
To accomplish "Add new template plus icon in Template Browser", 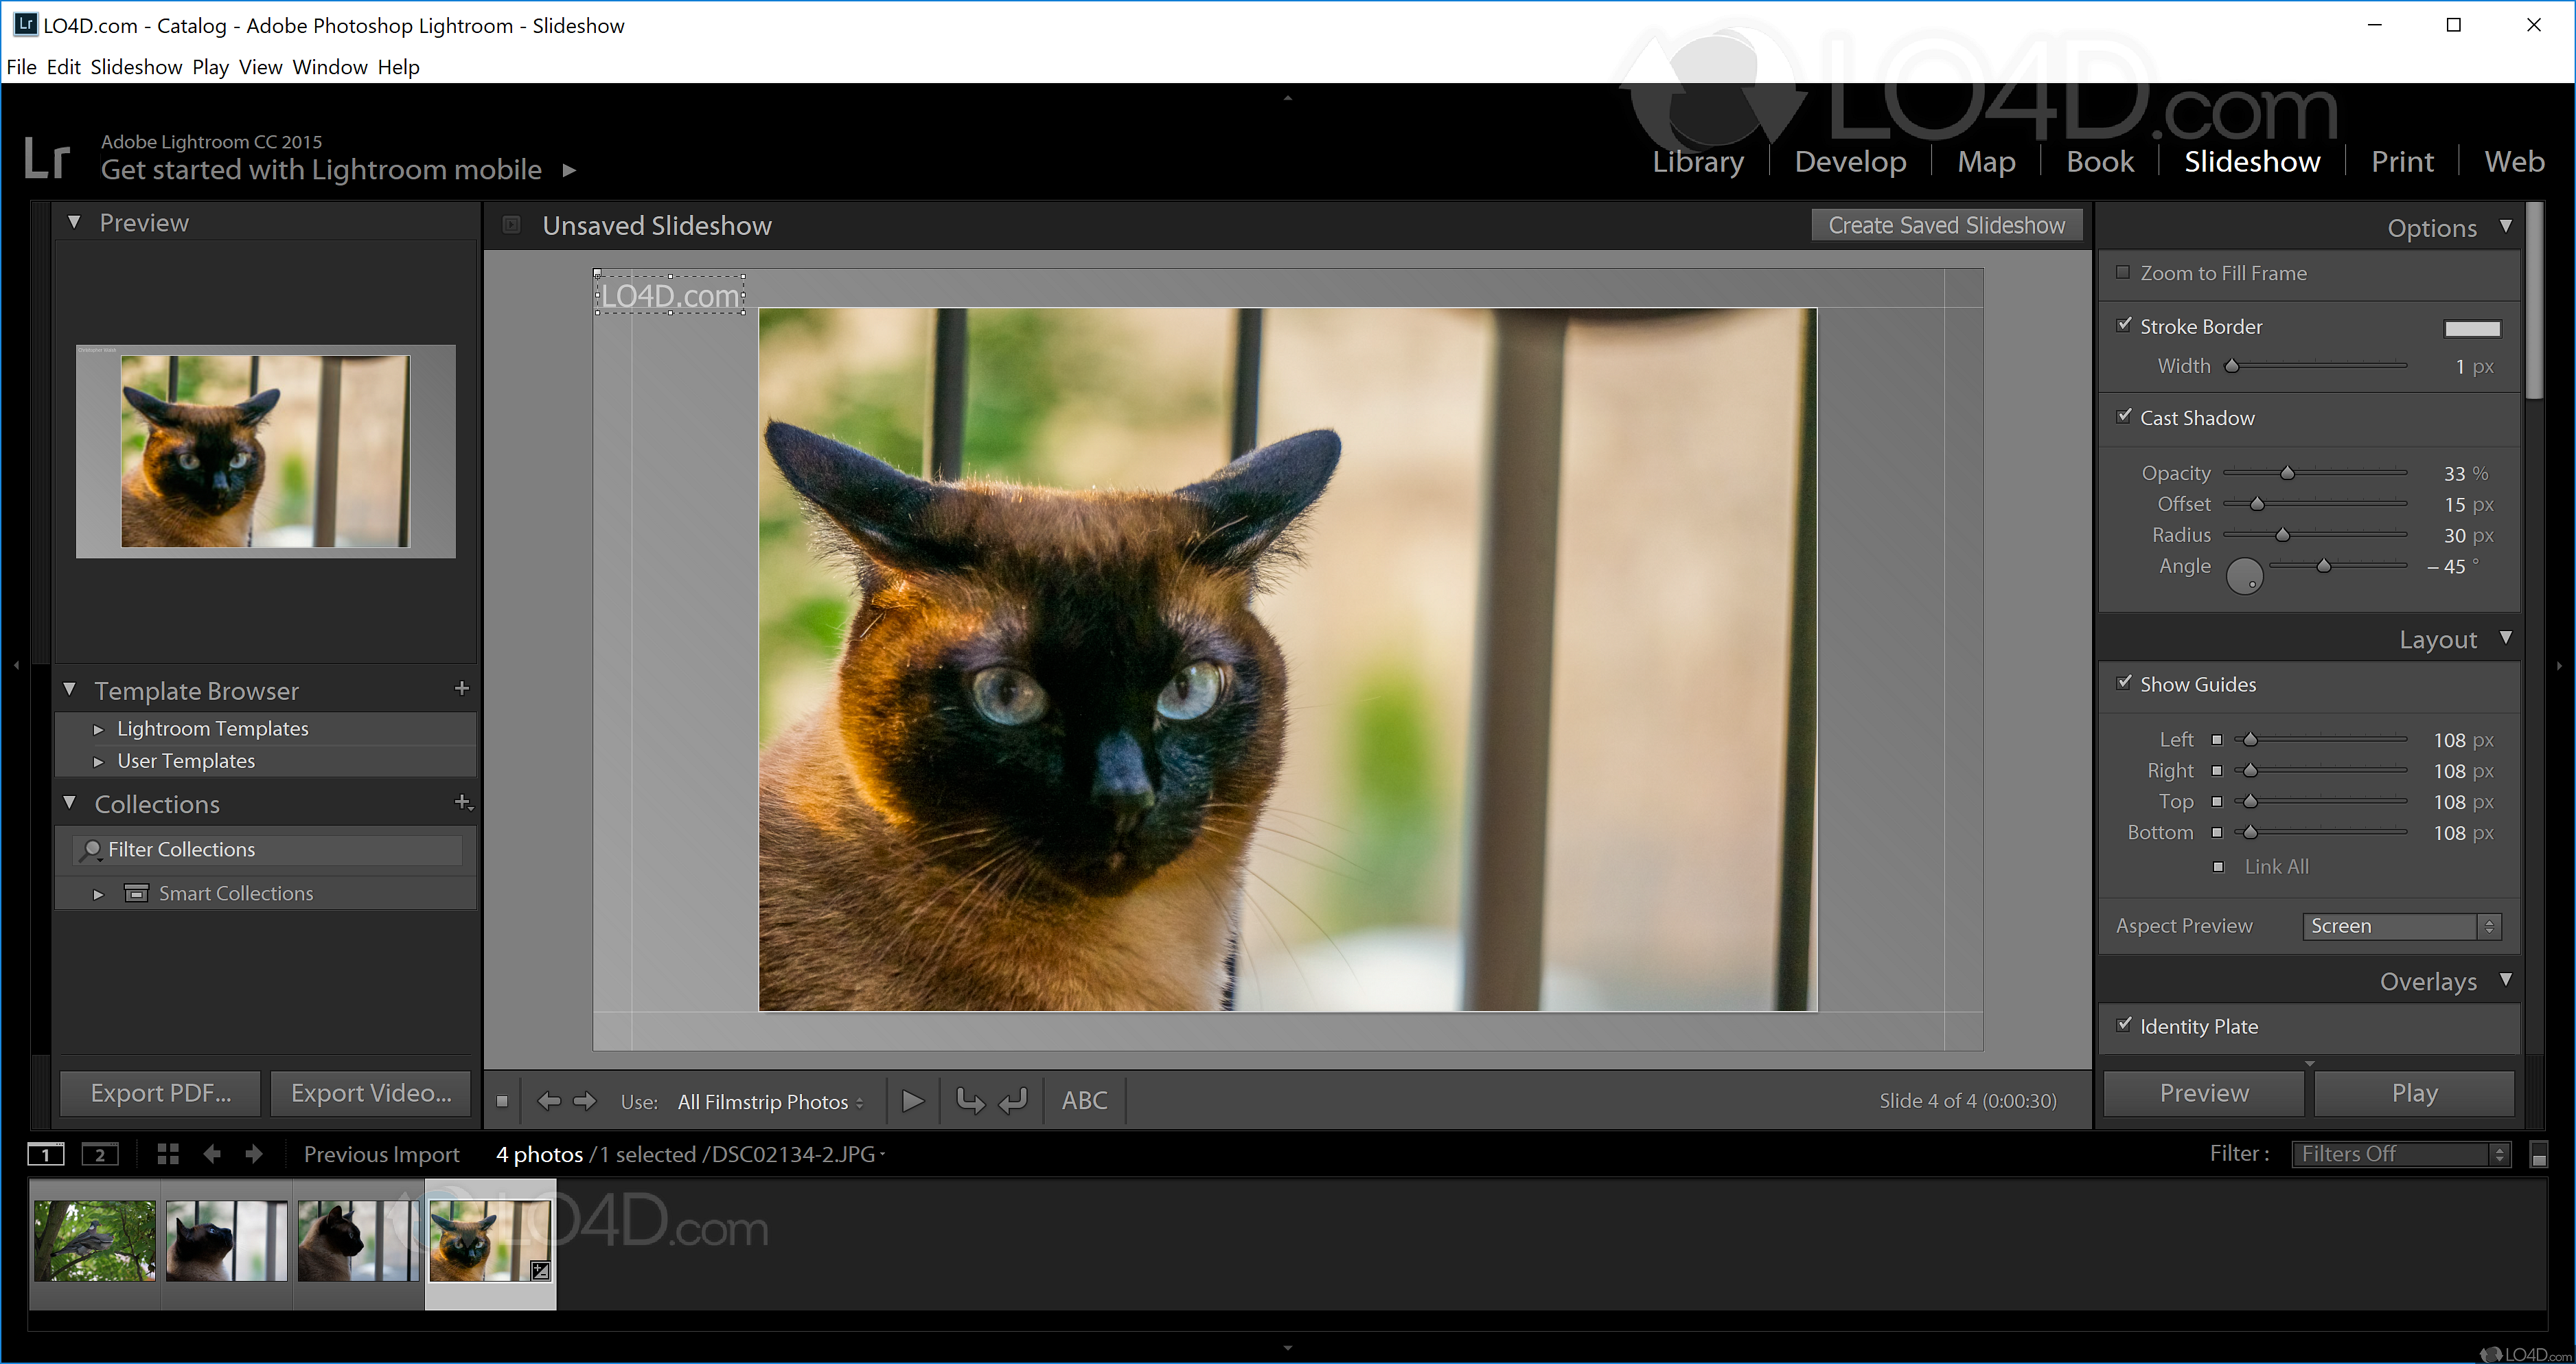I will [x=462, y=689].
